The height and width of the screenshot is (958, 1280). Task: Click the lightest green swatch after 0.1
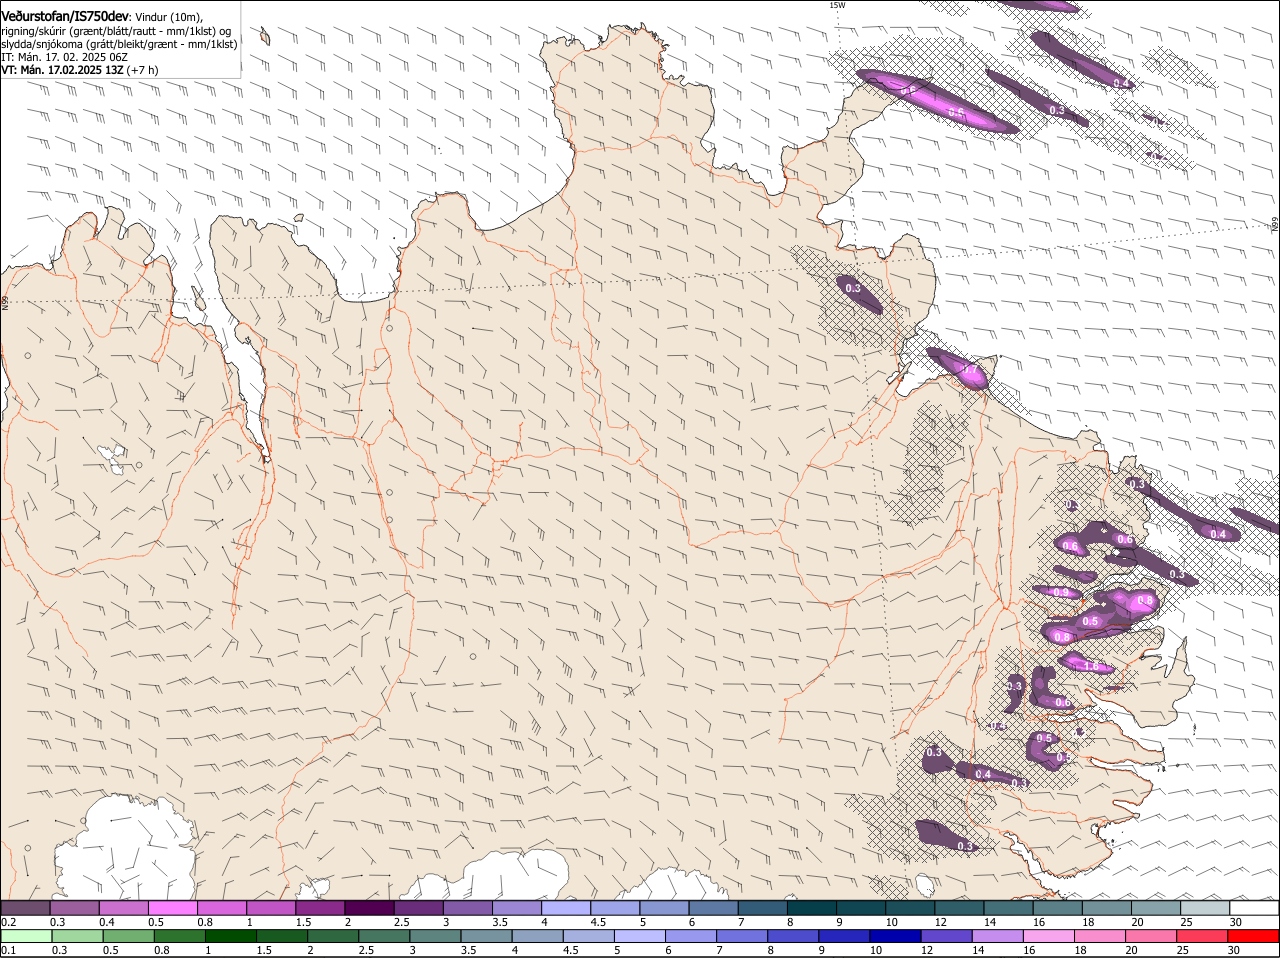point(27,936)
